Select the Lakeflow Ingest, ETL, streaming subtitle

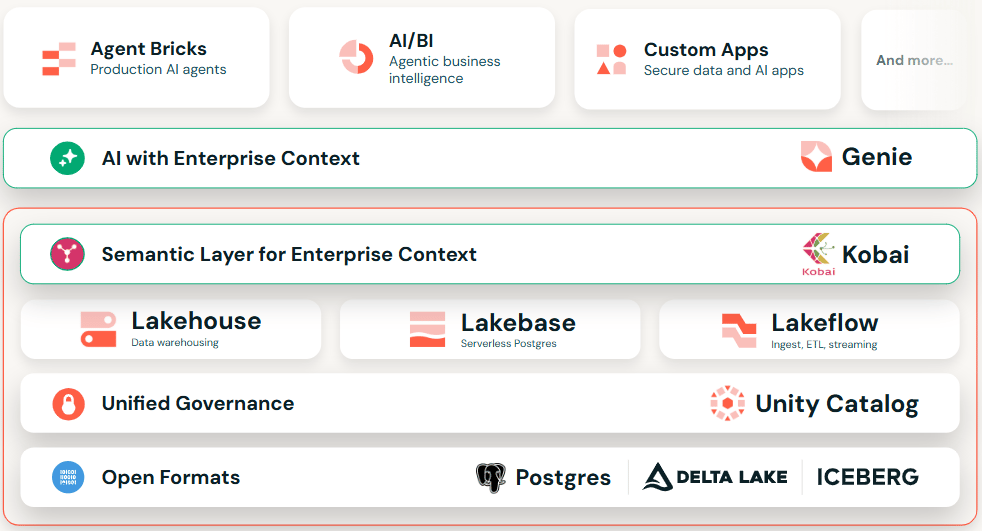(824, 345)
